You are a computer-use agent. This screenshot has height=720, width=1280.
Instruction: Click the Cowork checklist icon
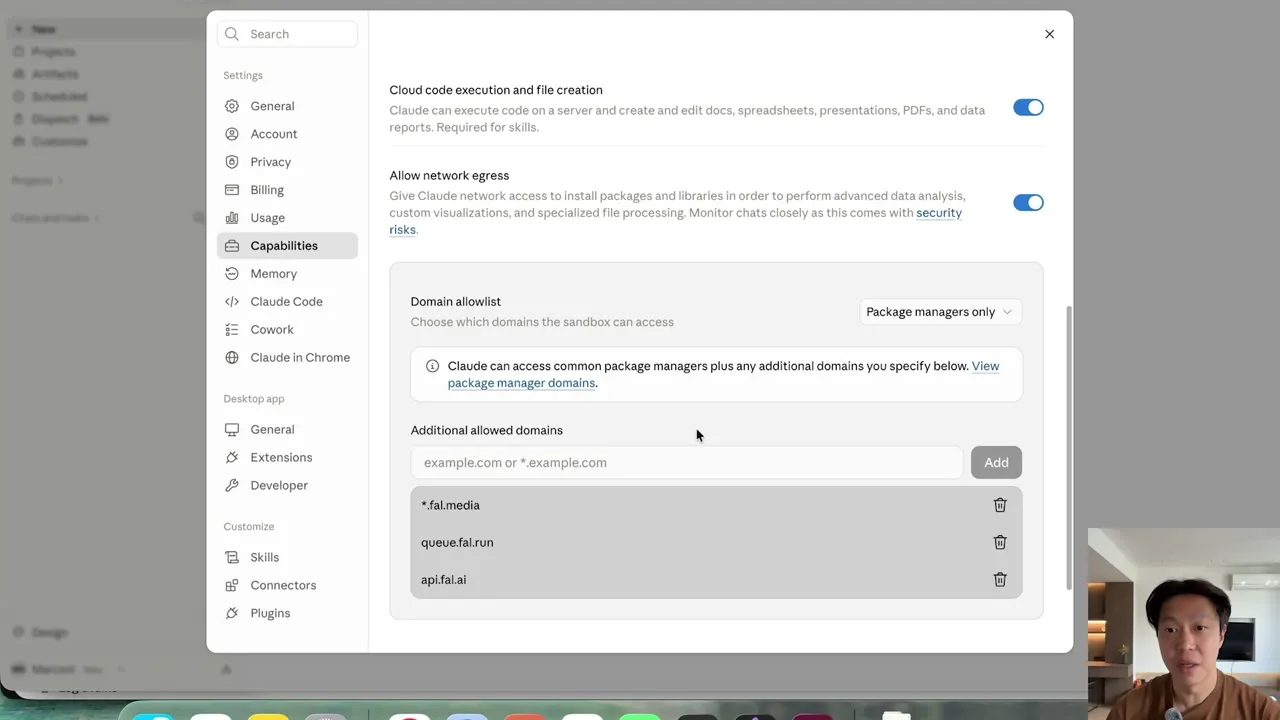click(x=232, y=330)
